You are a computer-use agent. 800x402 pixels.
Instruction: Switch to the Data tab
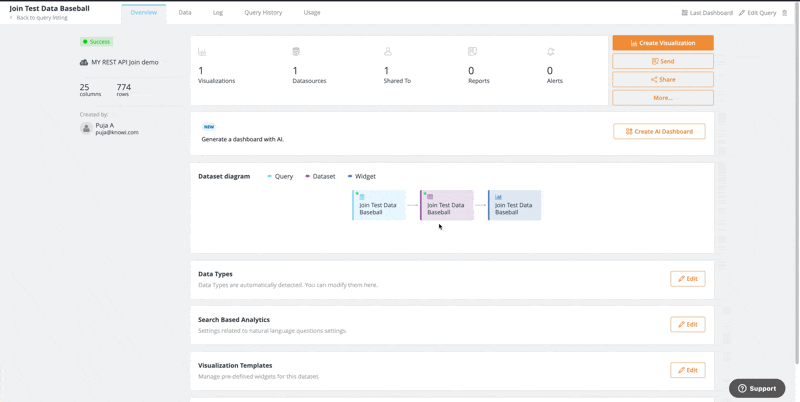(x=185, y=13)
